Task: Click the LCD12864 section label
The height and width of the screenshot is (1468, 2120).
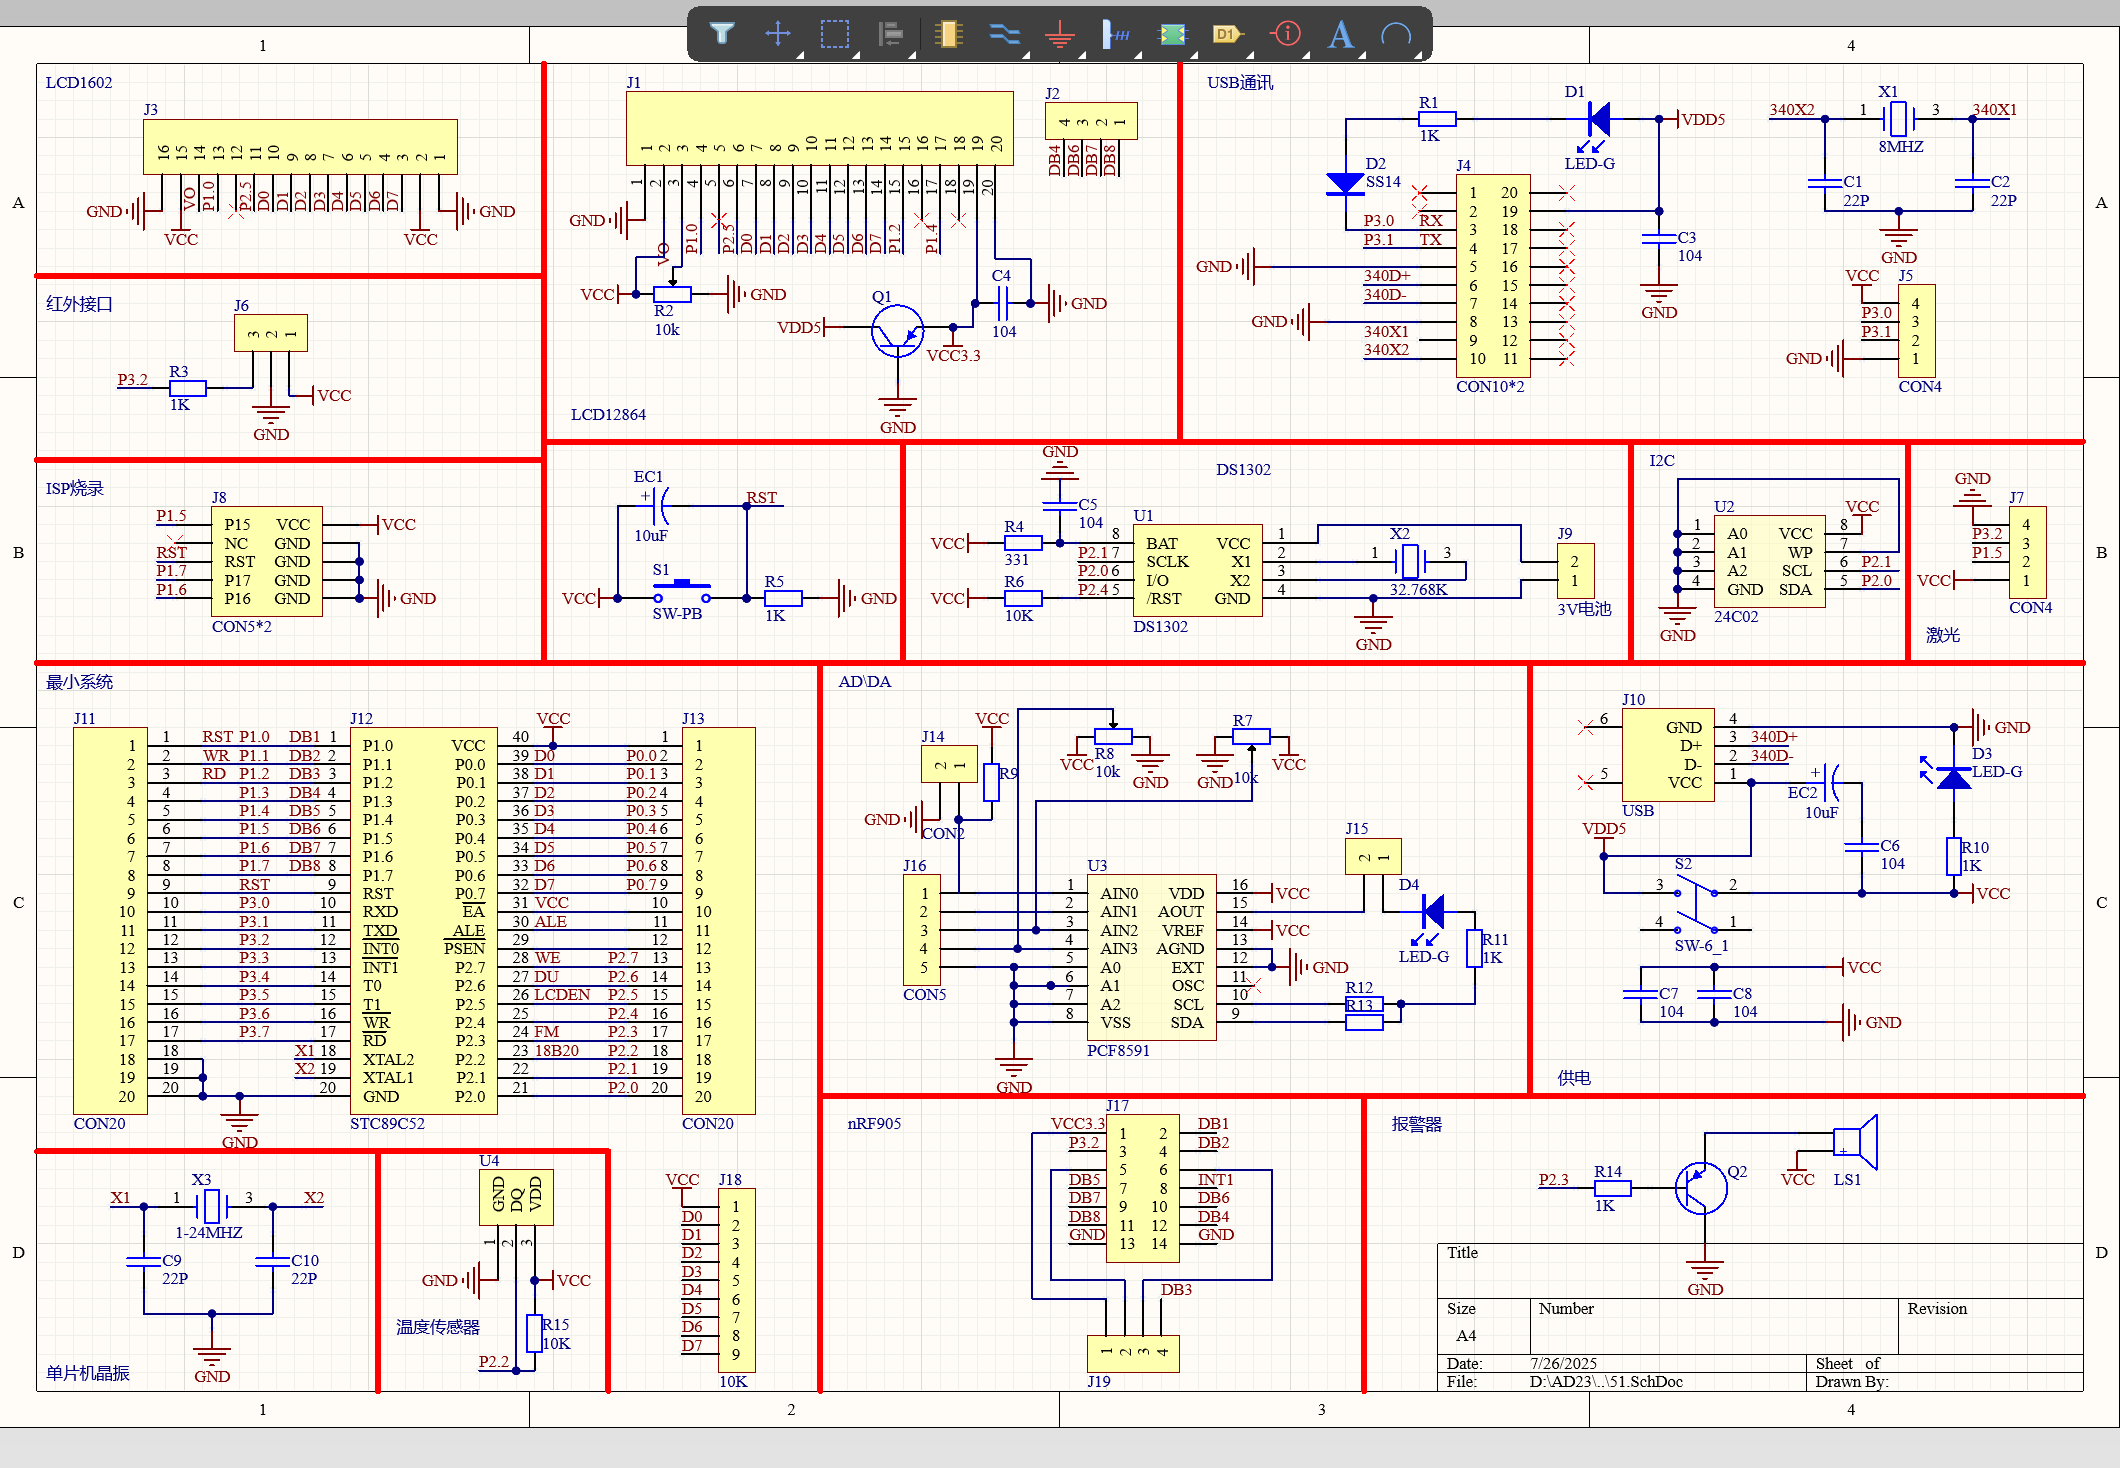Action: pos(608,414)
